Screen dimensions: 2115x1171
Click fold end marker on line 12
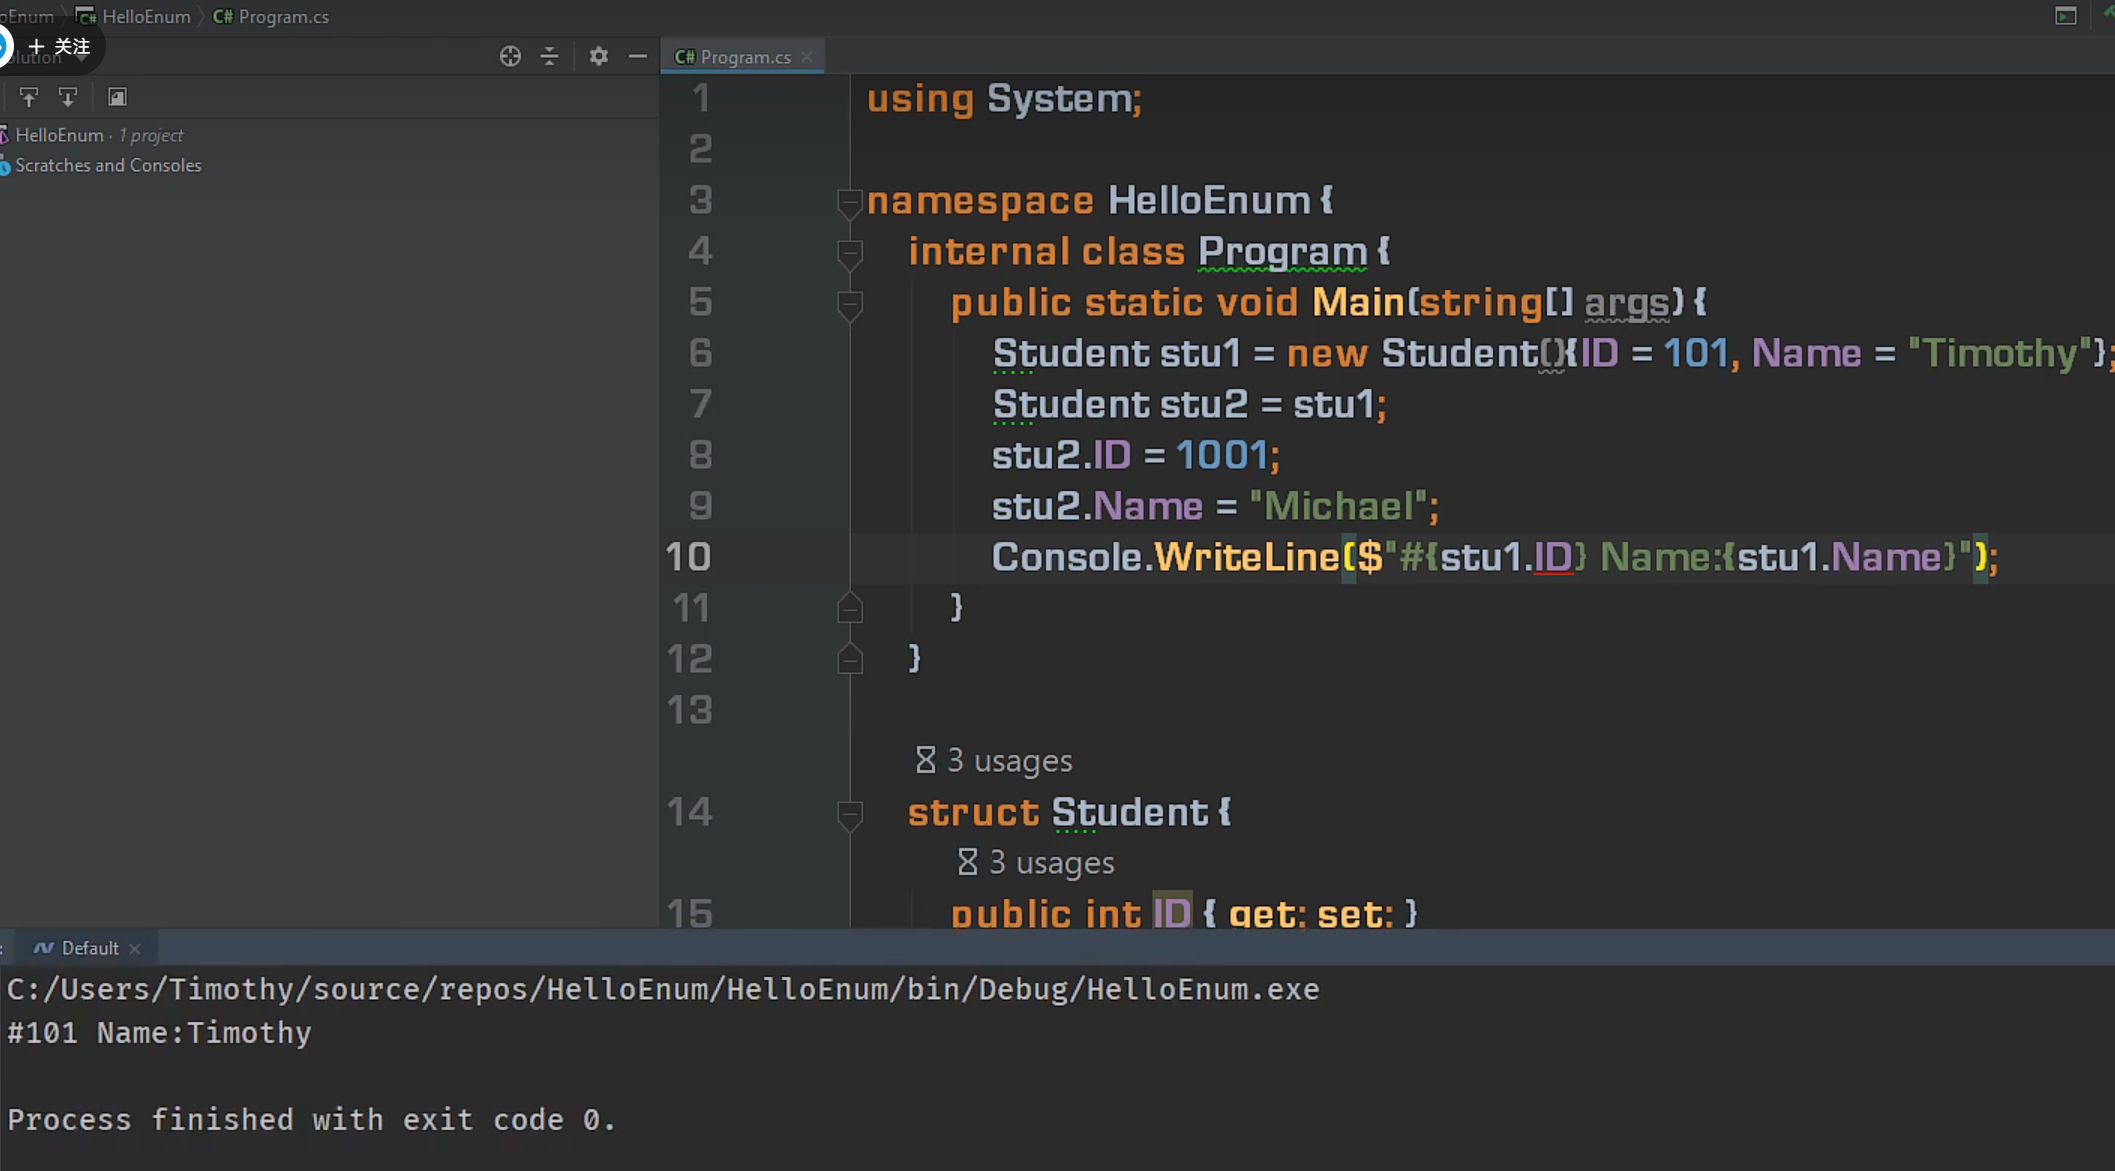[x=849, y=659]
